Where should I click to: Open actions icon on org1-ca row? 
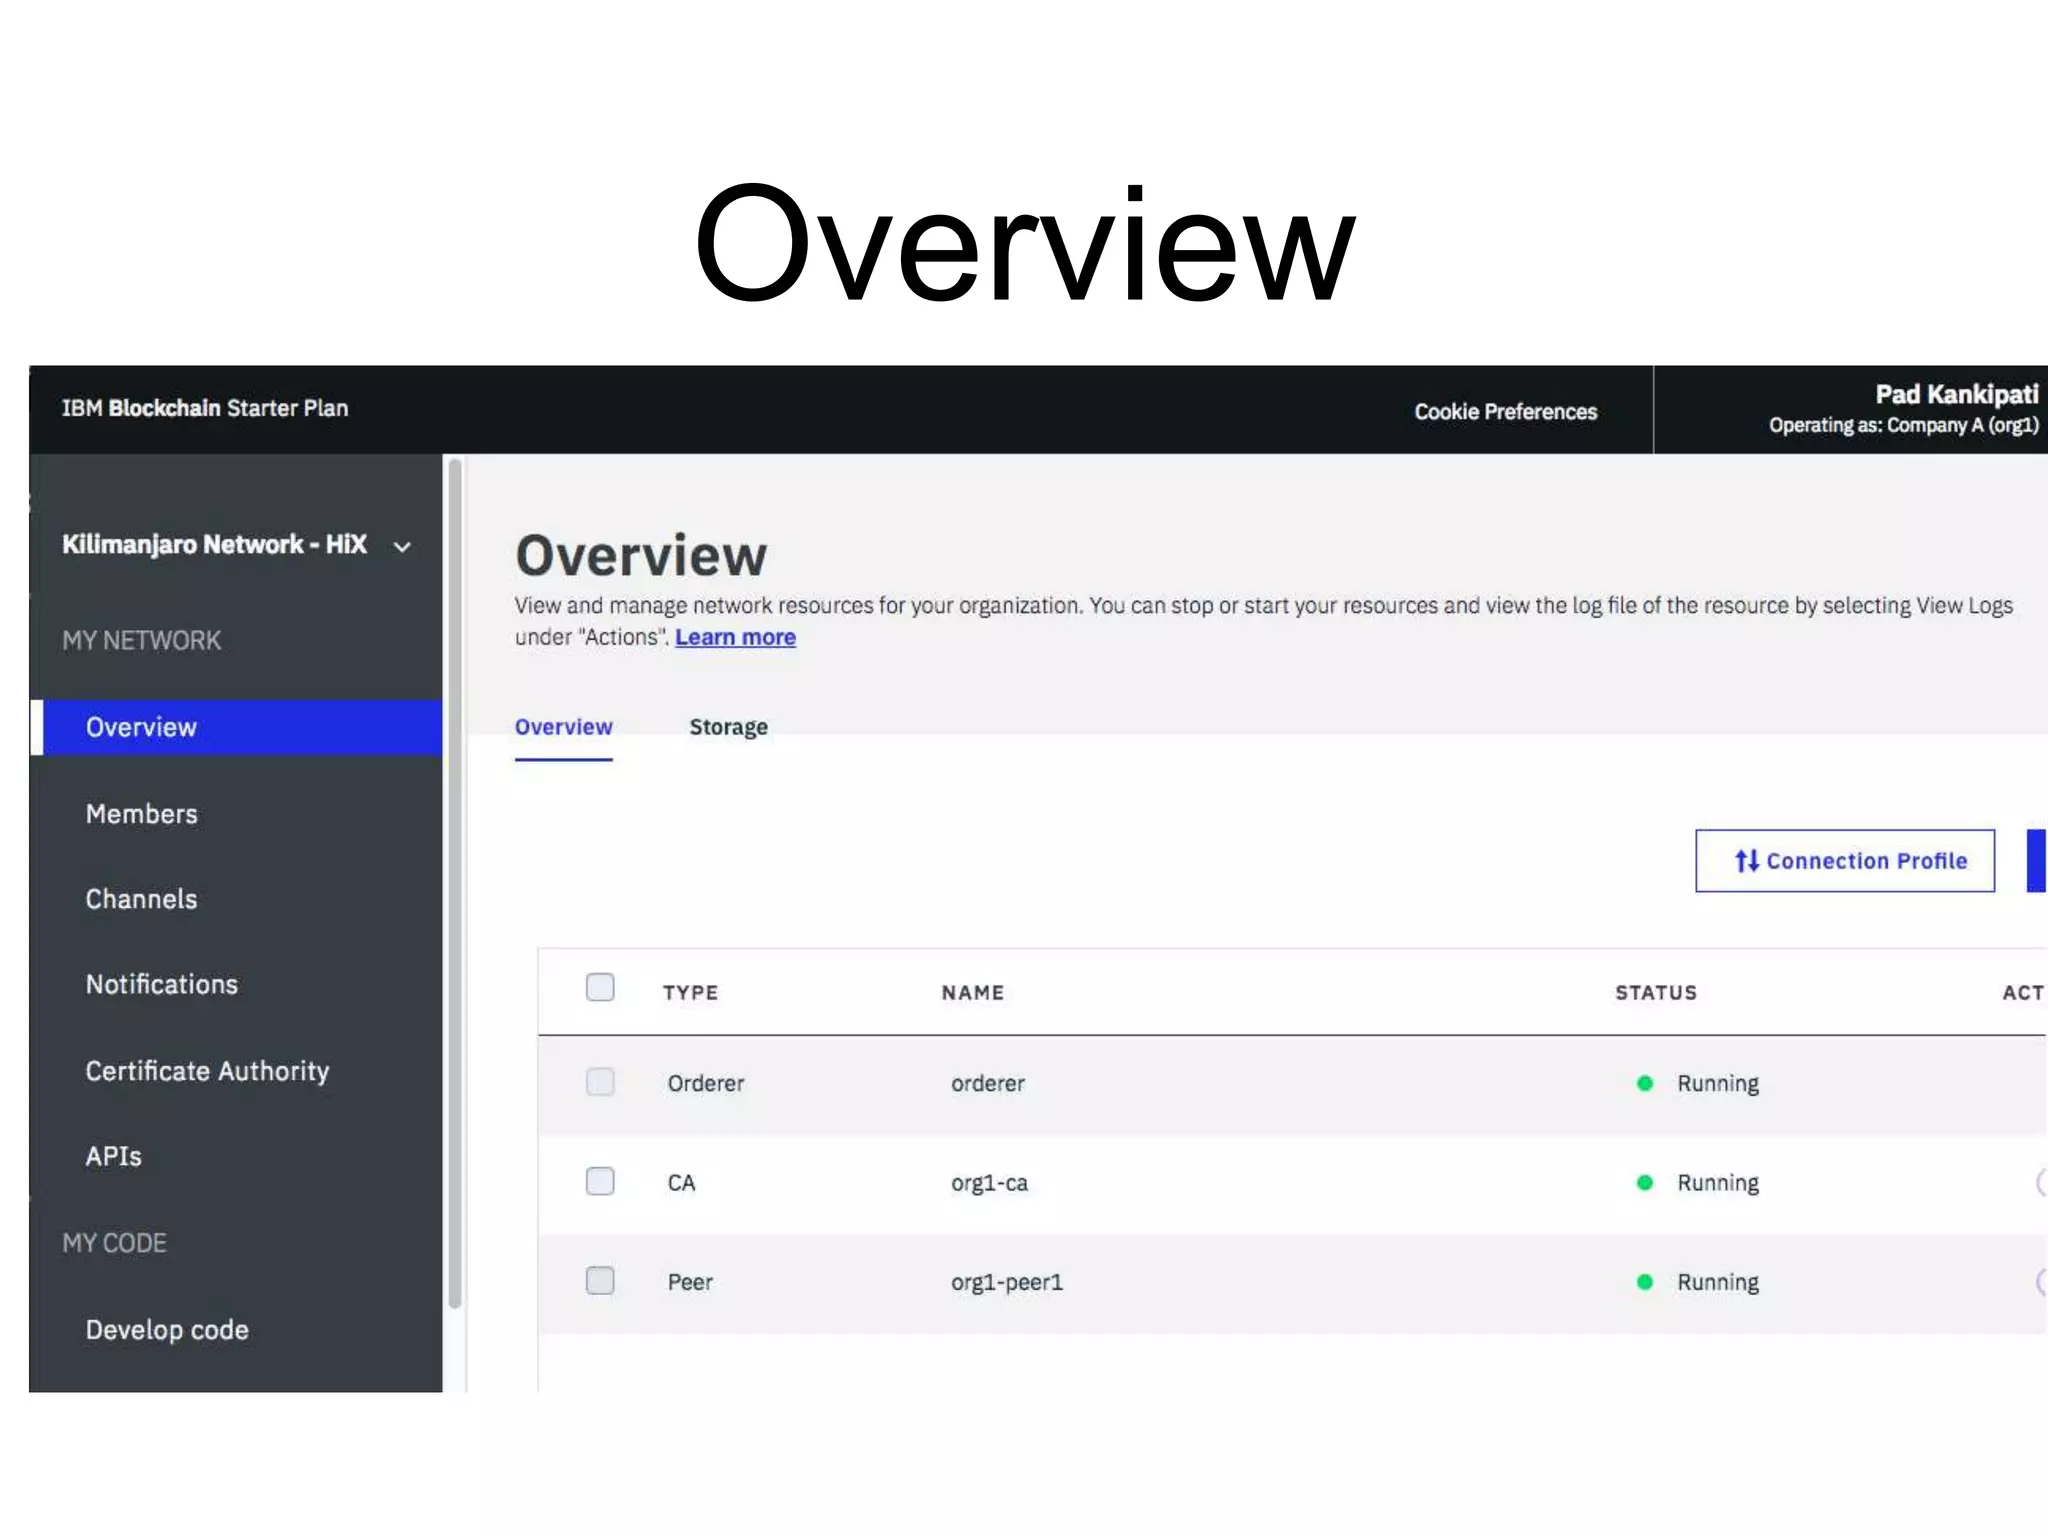(x=2040, y=1182)
